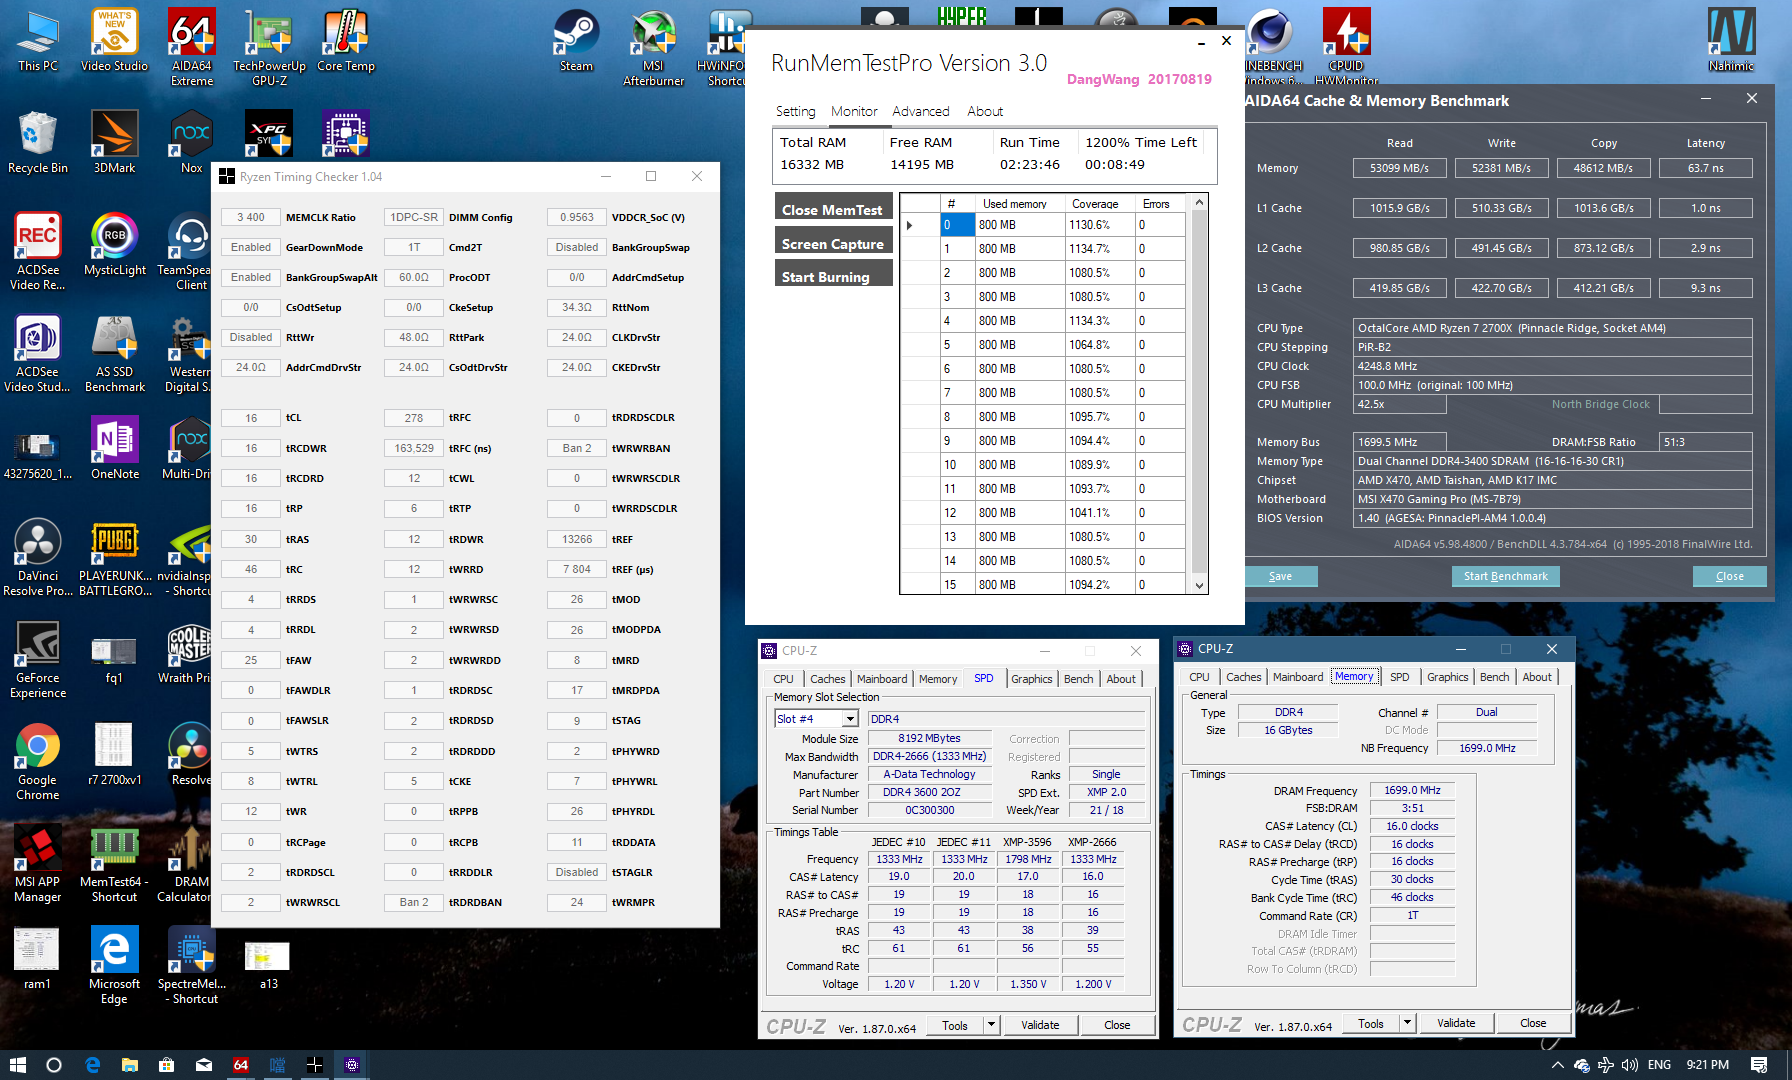
Task: Launch PLAYERUNKNOWN'S BATTLEGROUNDS icon
Action: pyautogui.click(x=114, y=558)
